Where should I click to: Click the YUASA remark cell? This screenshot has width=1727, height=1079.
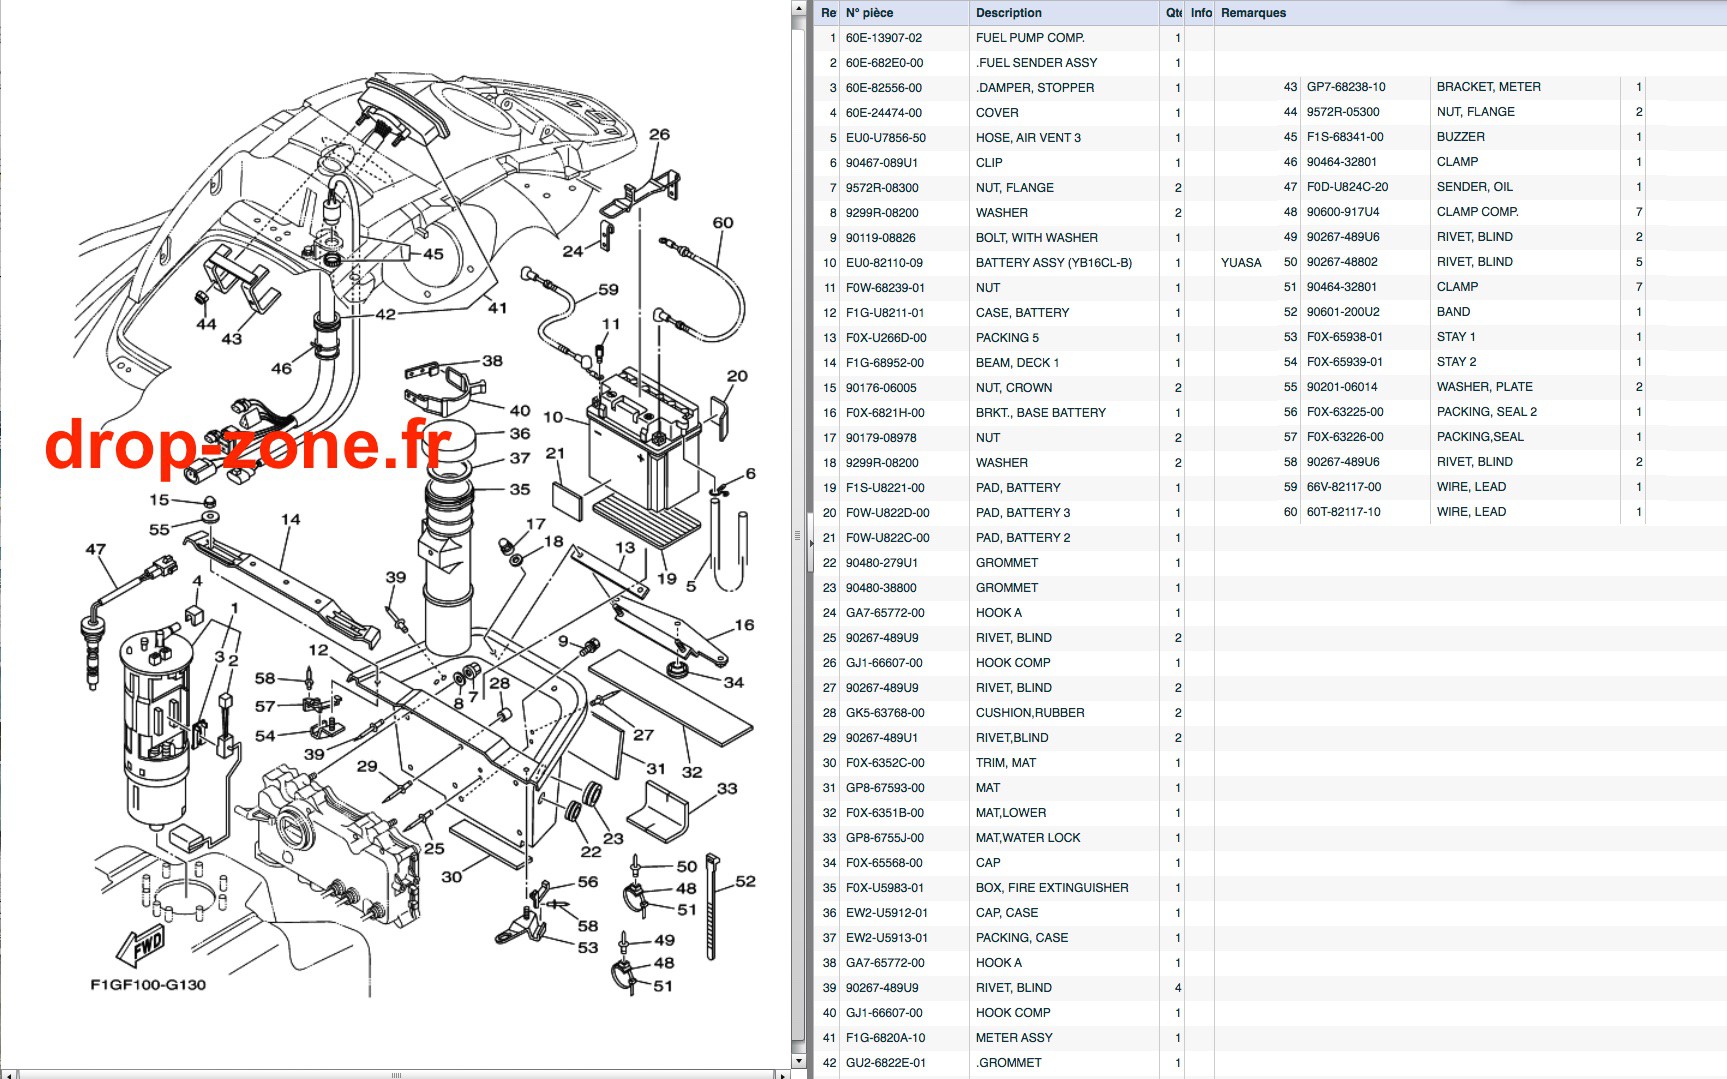pyautogui.click(x=1241, y=263)
